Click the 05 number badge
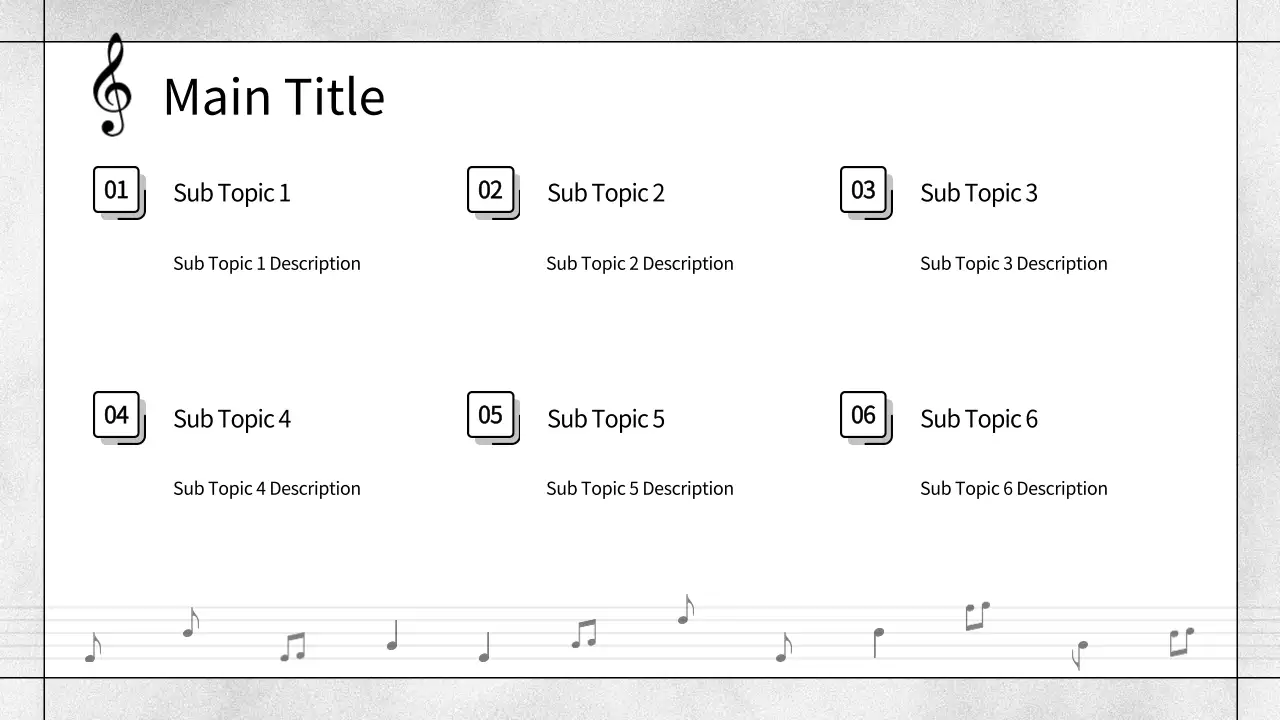 491,415
